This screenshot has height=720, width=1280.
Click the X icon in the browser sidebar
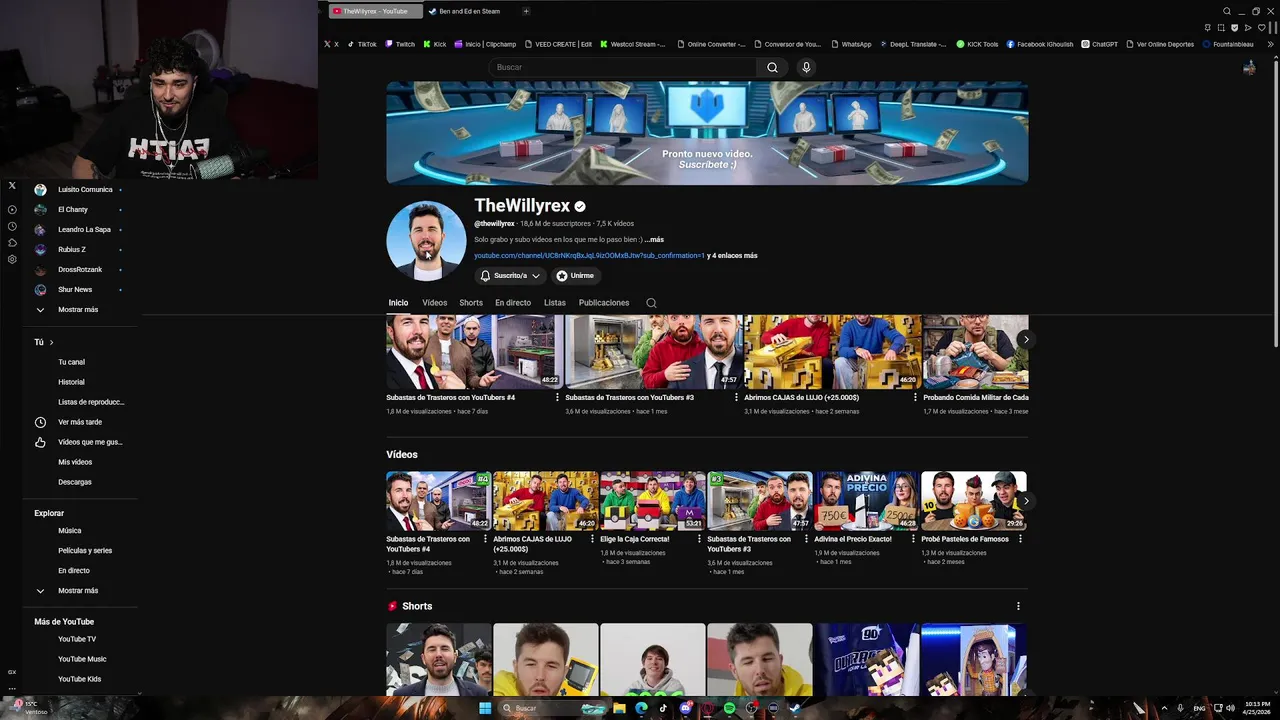(12, 185)
